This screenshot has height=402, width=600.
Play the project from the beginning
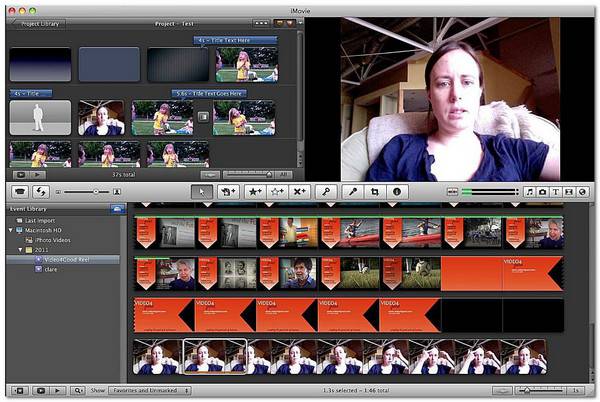(38, 175)
